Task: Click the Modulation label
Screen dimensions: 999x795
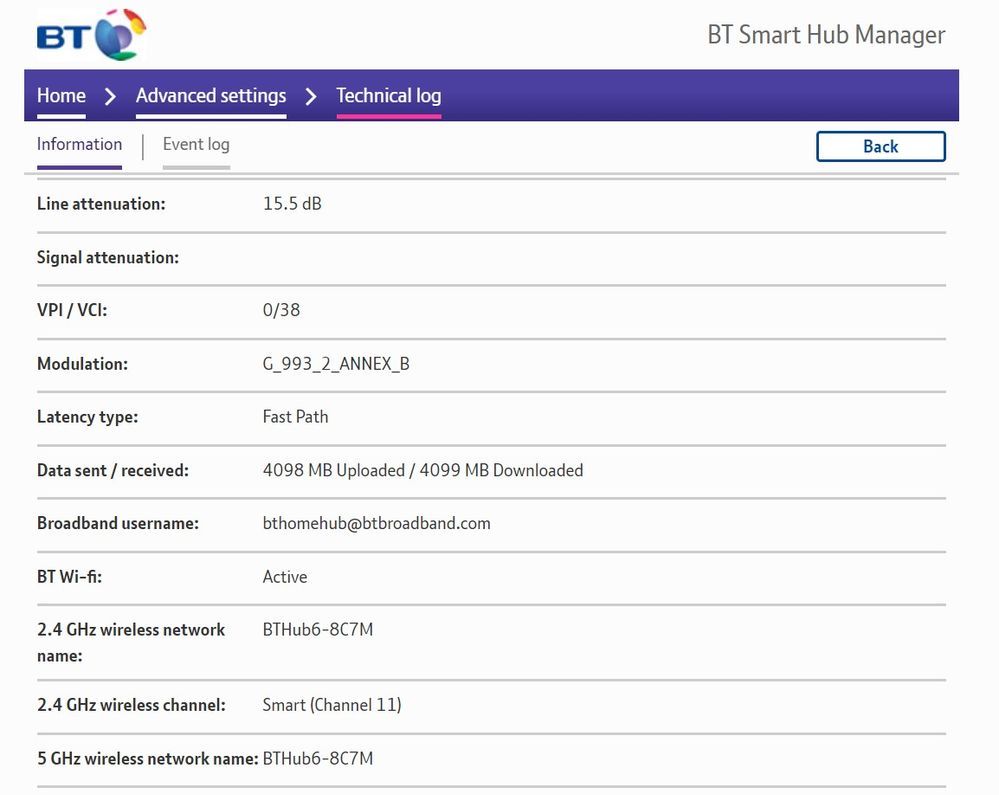Action: 82,364
